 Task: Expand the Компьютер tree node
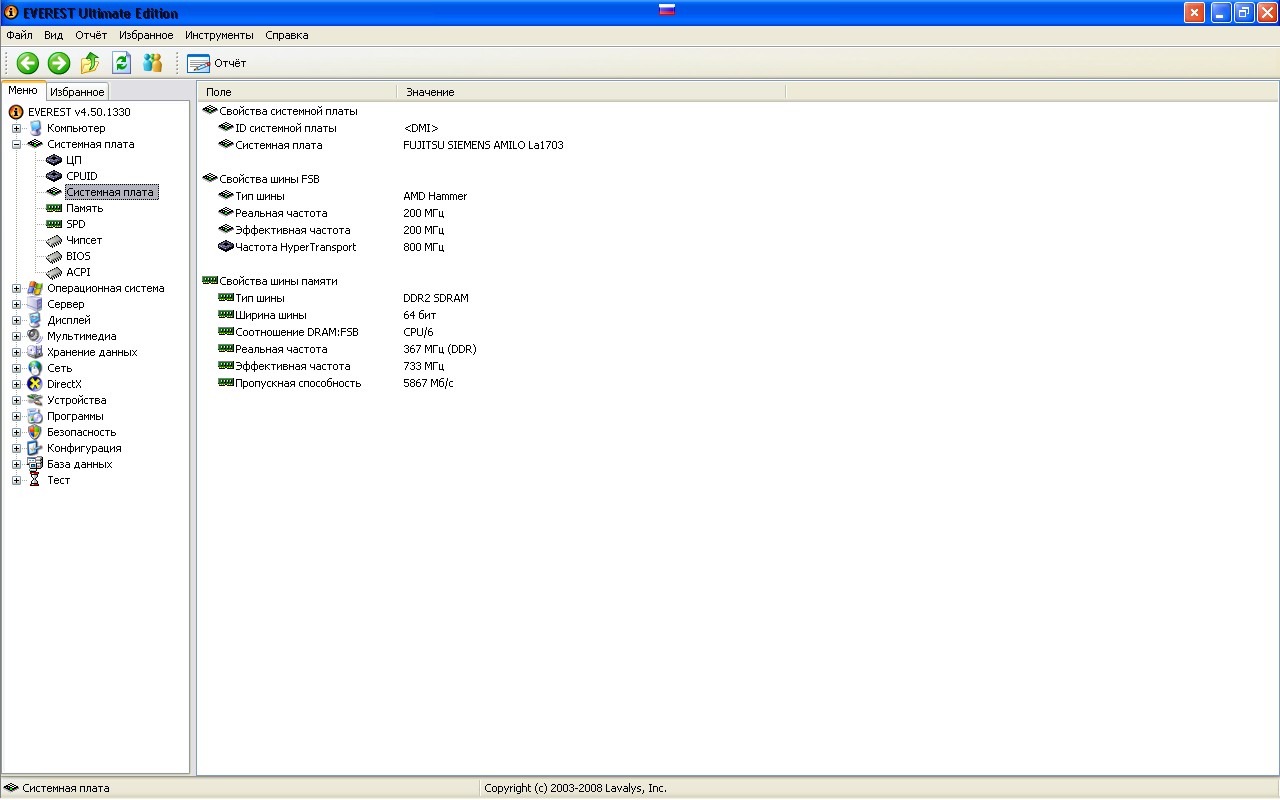pyautogui.click(x=16, y=128)
